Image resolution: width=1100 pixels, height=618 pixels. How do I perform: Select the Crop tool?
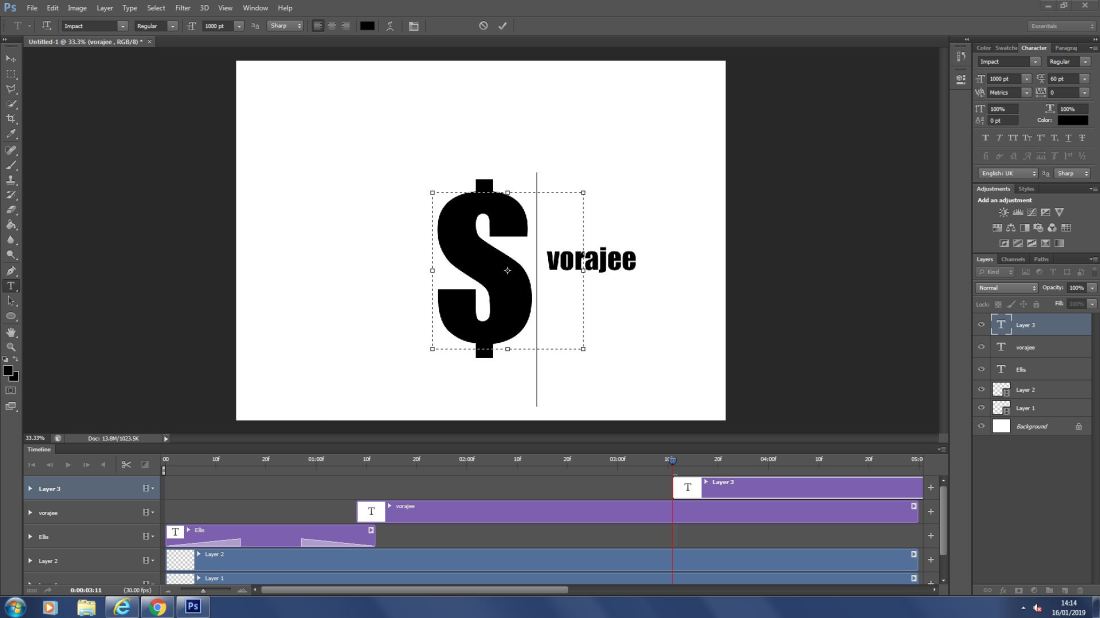point(11,118)
